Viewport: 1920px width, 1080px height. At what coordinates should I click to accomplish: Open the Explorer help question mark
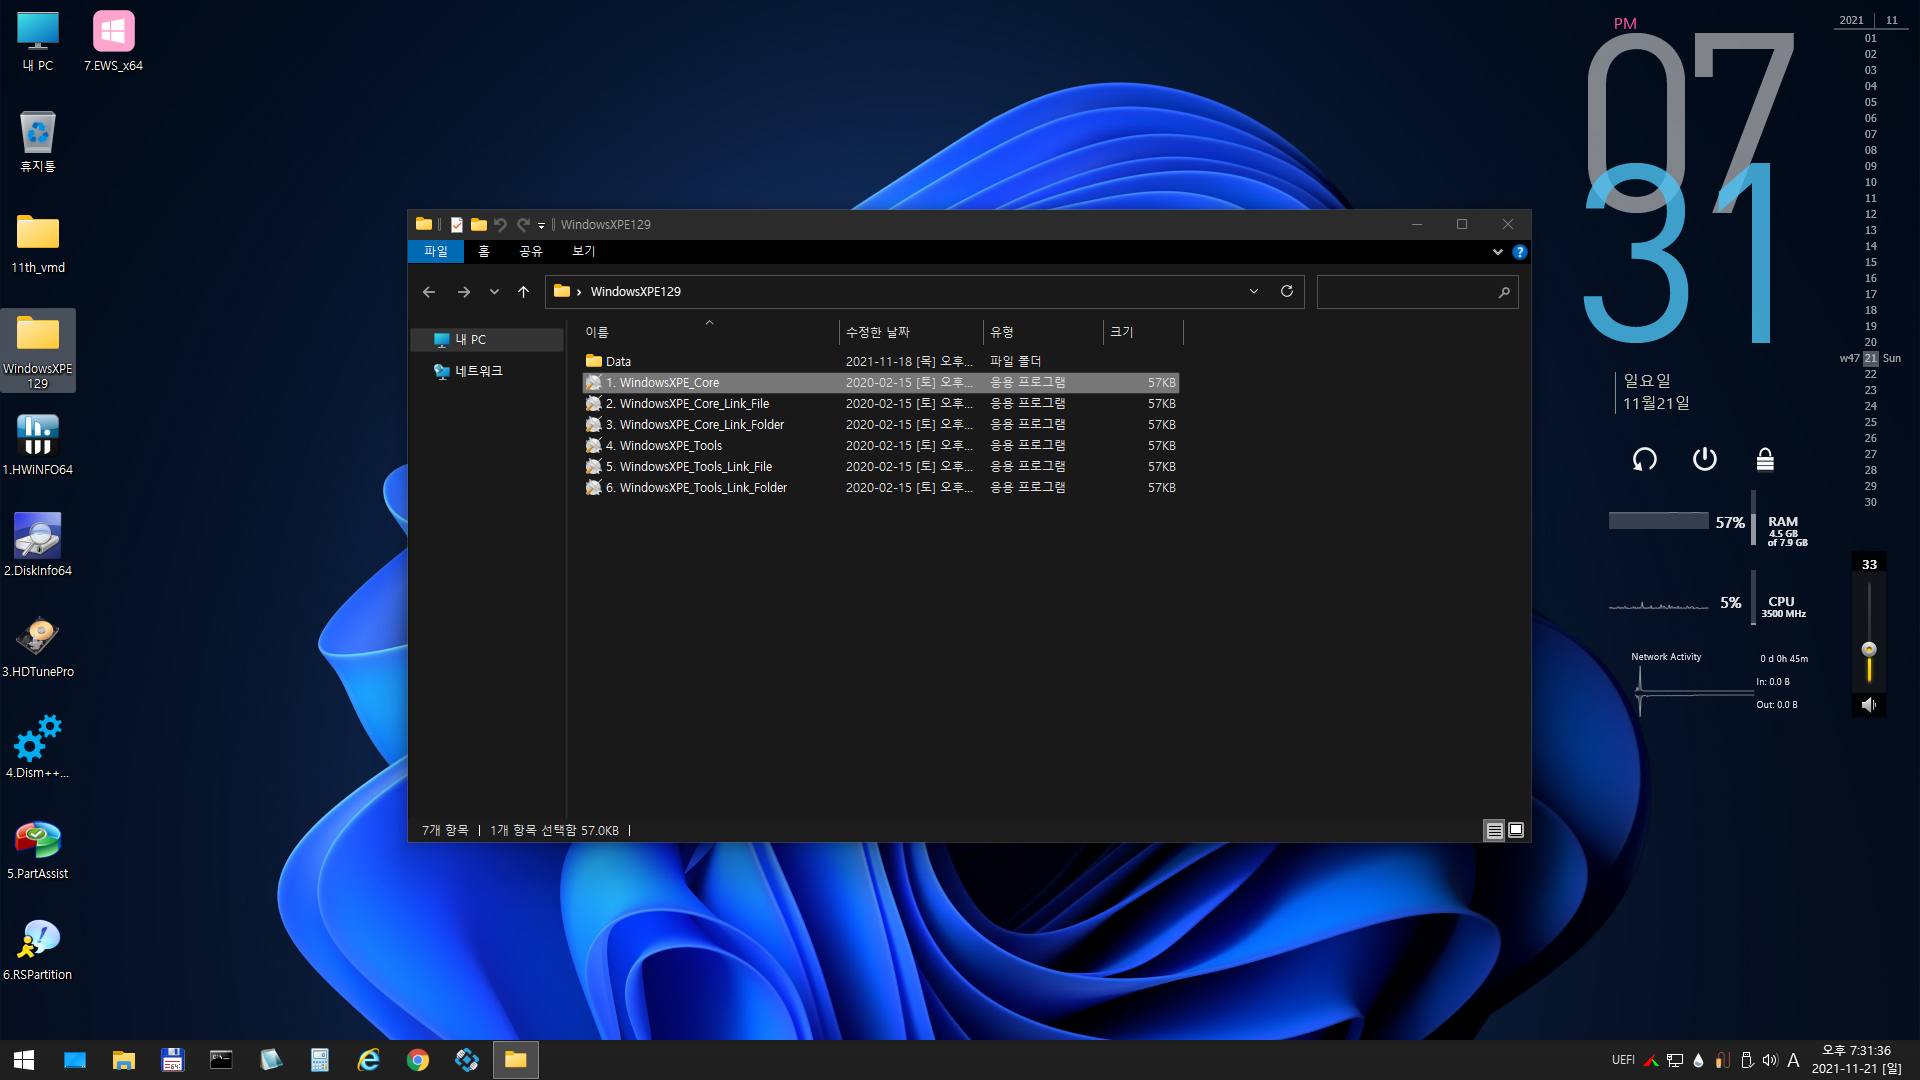click(1520, 252)
